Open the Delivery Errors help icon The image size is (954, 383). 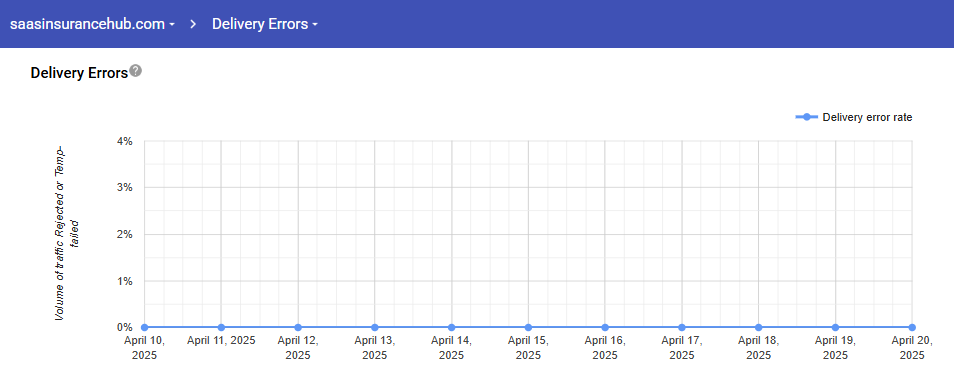click(136, 71)
